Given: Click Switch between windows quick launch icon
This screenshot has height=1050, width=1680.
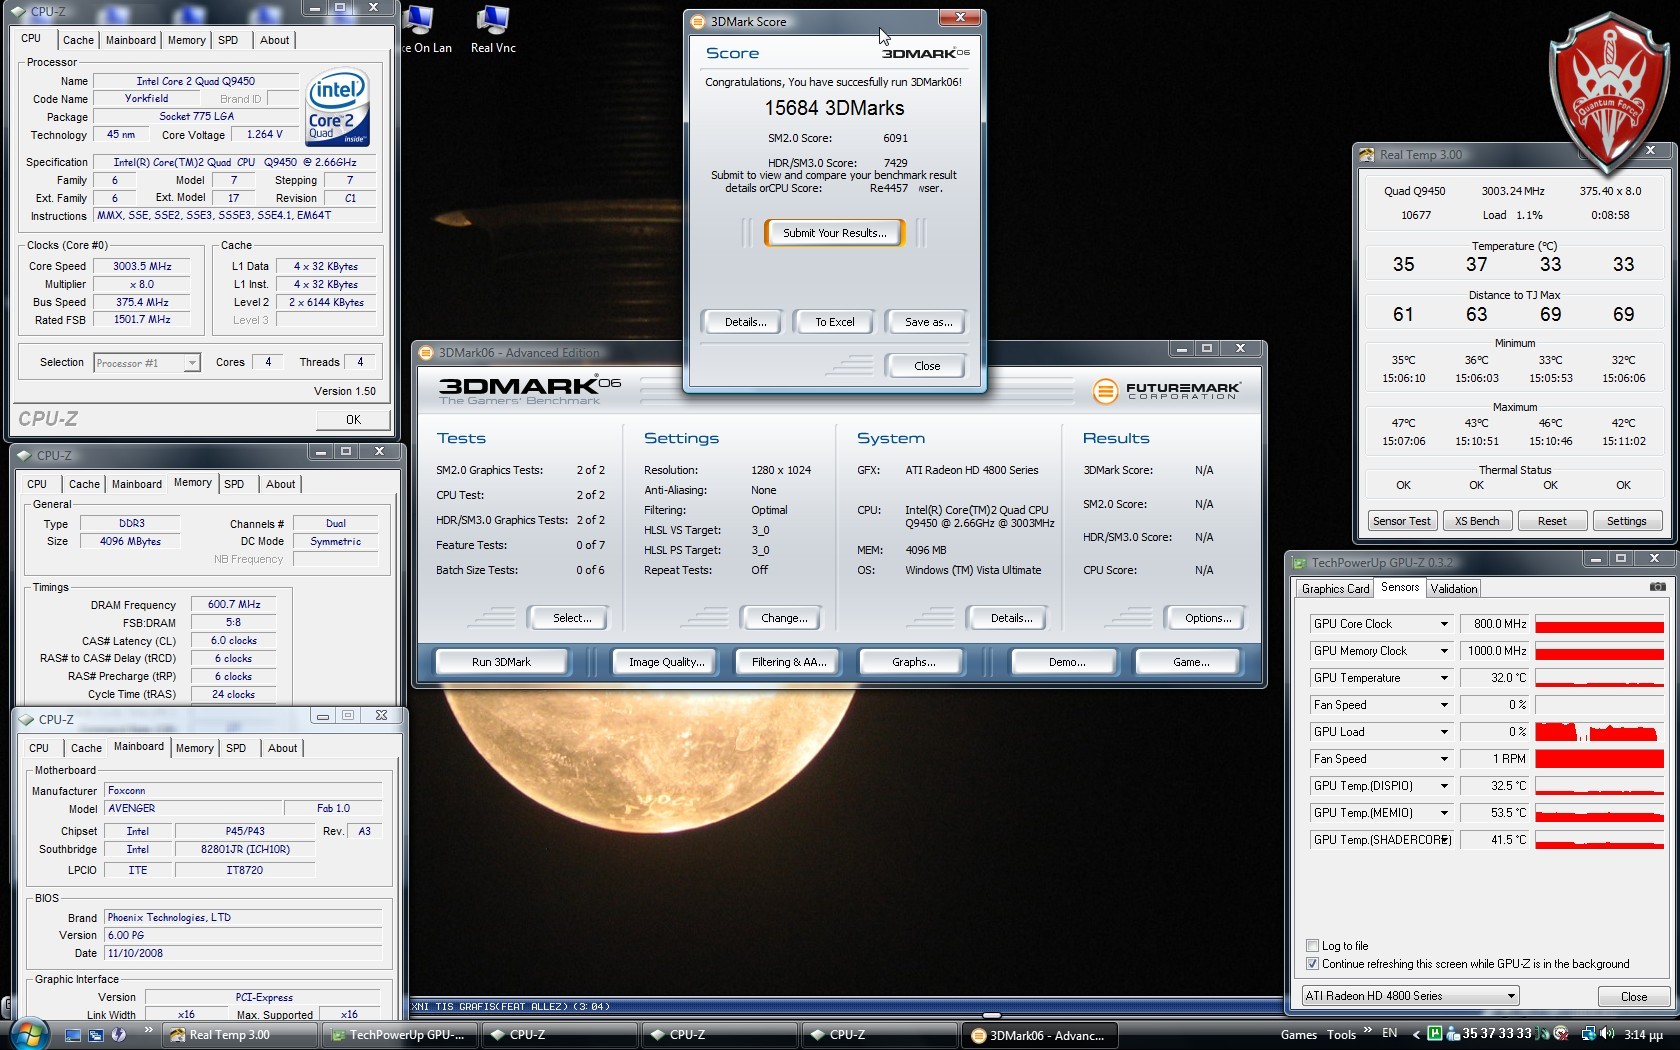Looking at the screenshot, I should [96, 1035].
